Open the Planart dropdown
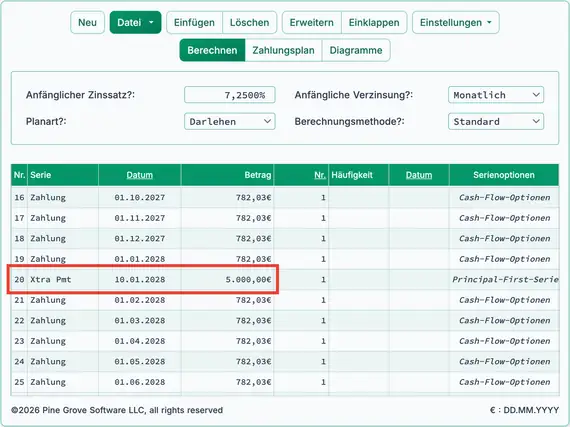 230,121
